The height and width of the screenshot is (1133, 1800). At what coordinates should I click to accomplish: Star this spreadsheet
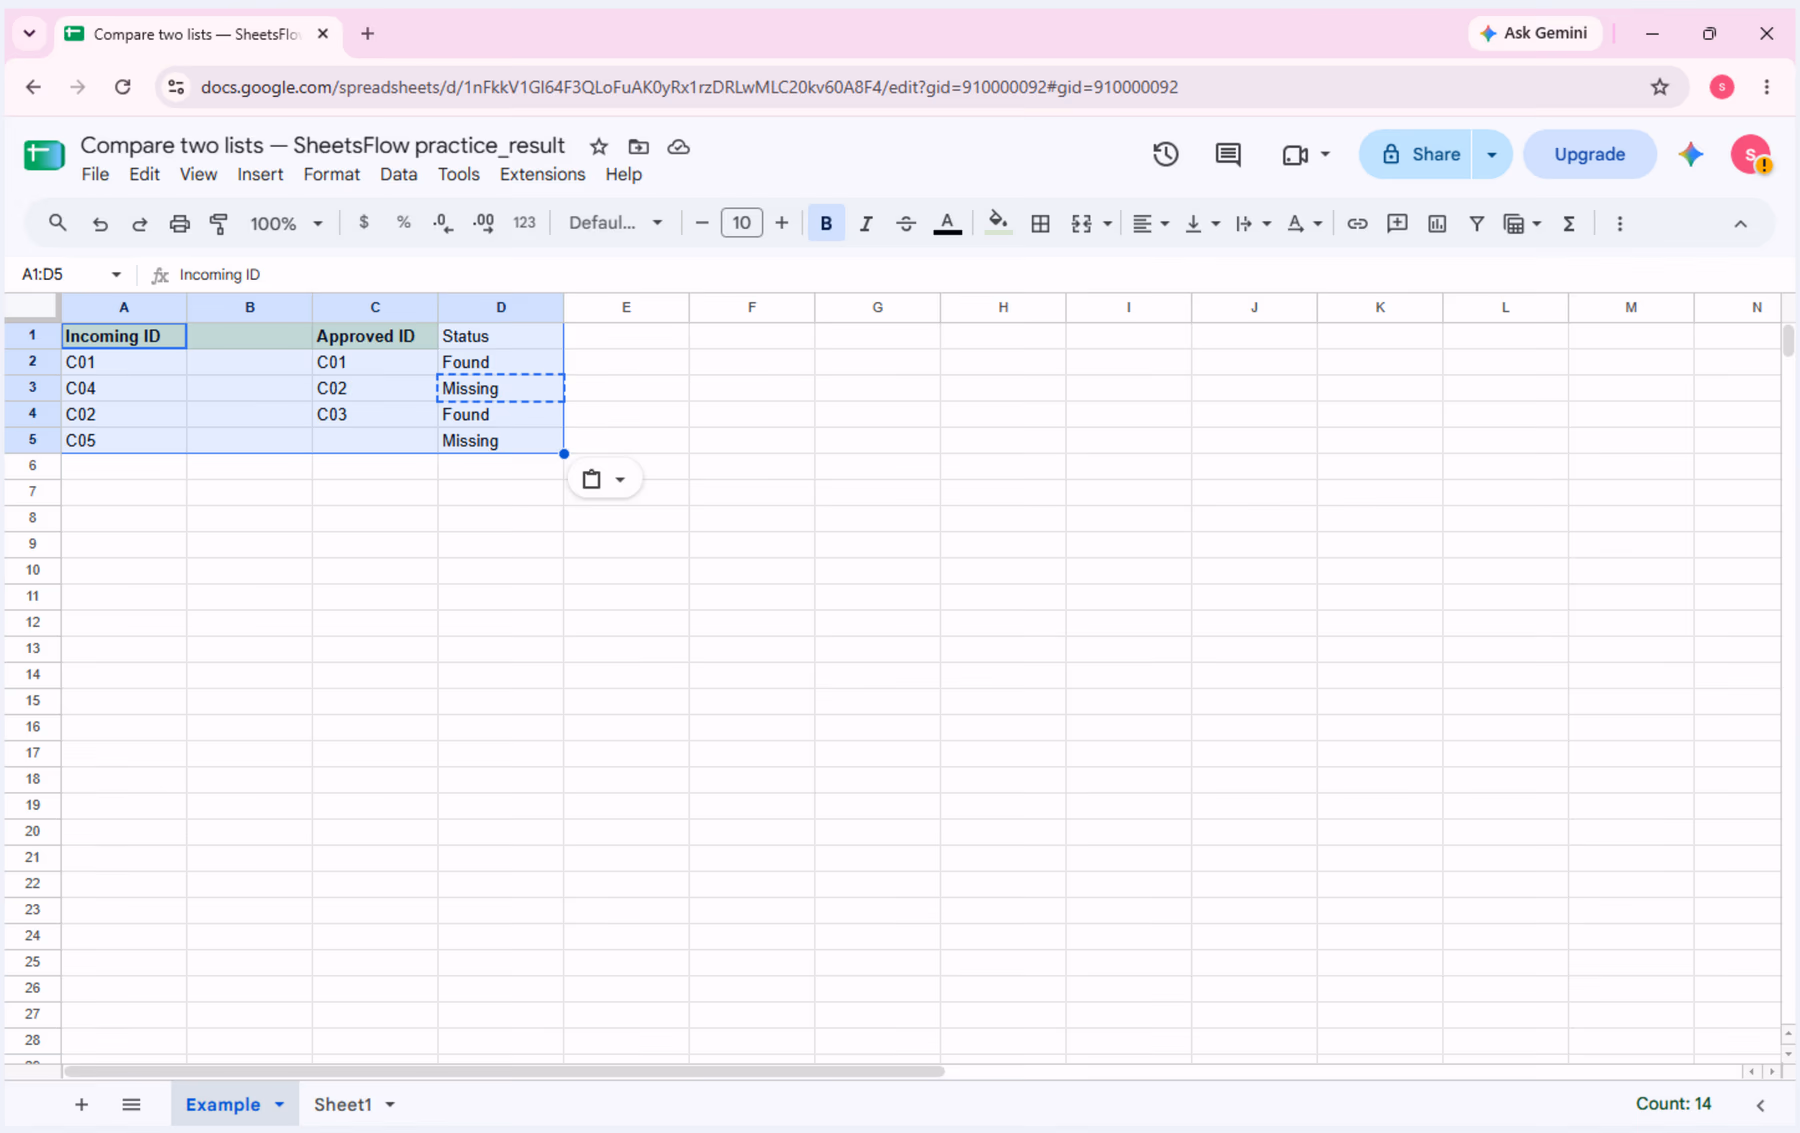[599, 147]
